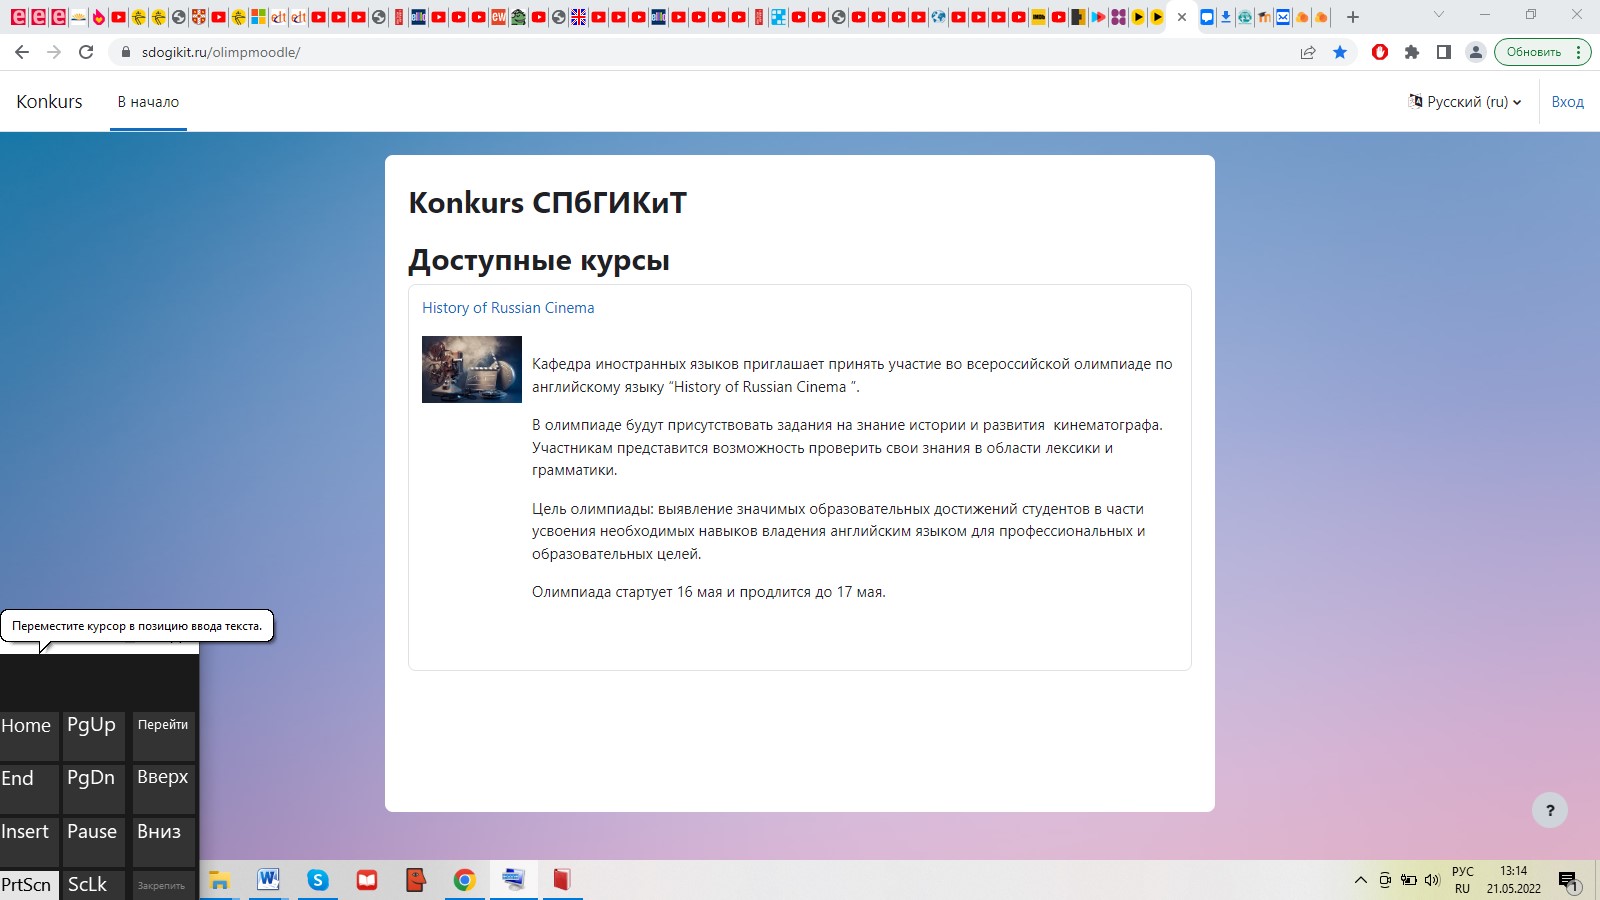The image size is (1600, 900).
Task: Reload the page with the refresh icon
Action: tap(86, 52)
